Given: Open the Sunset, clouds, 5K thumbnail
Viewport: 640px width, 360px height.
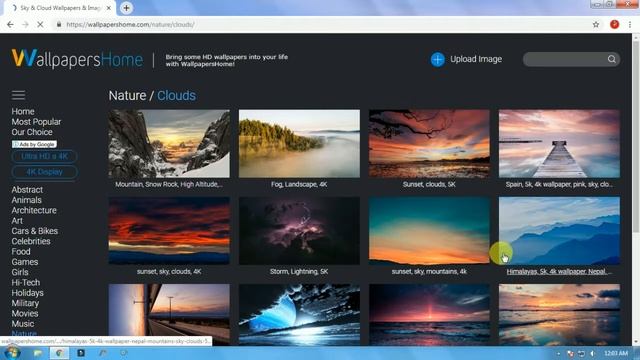Looking at the screenshot, I should point(429,144).
